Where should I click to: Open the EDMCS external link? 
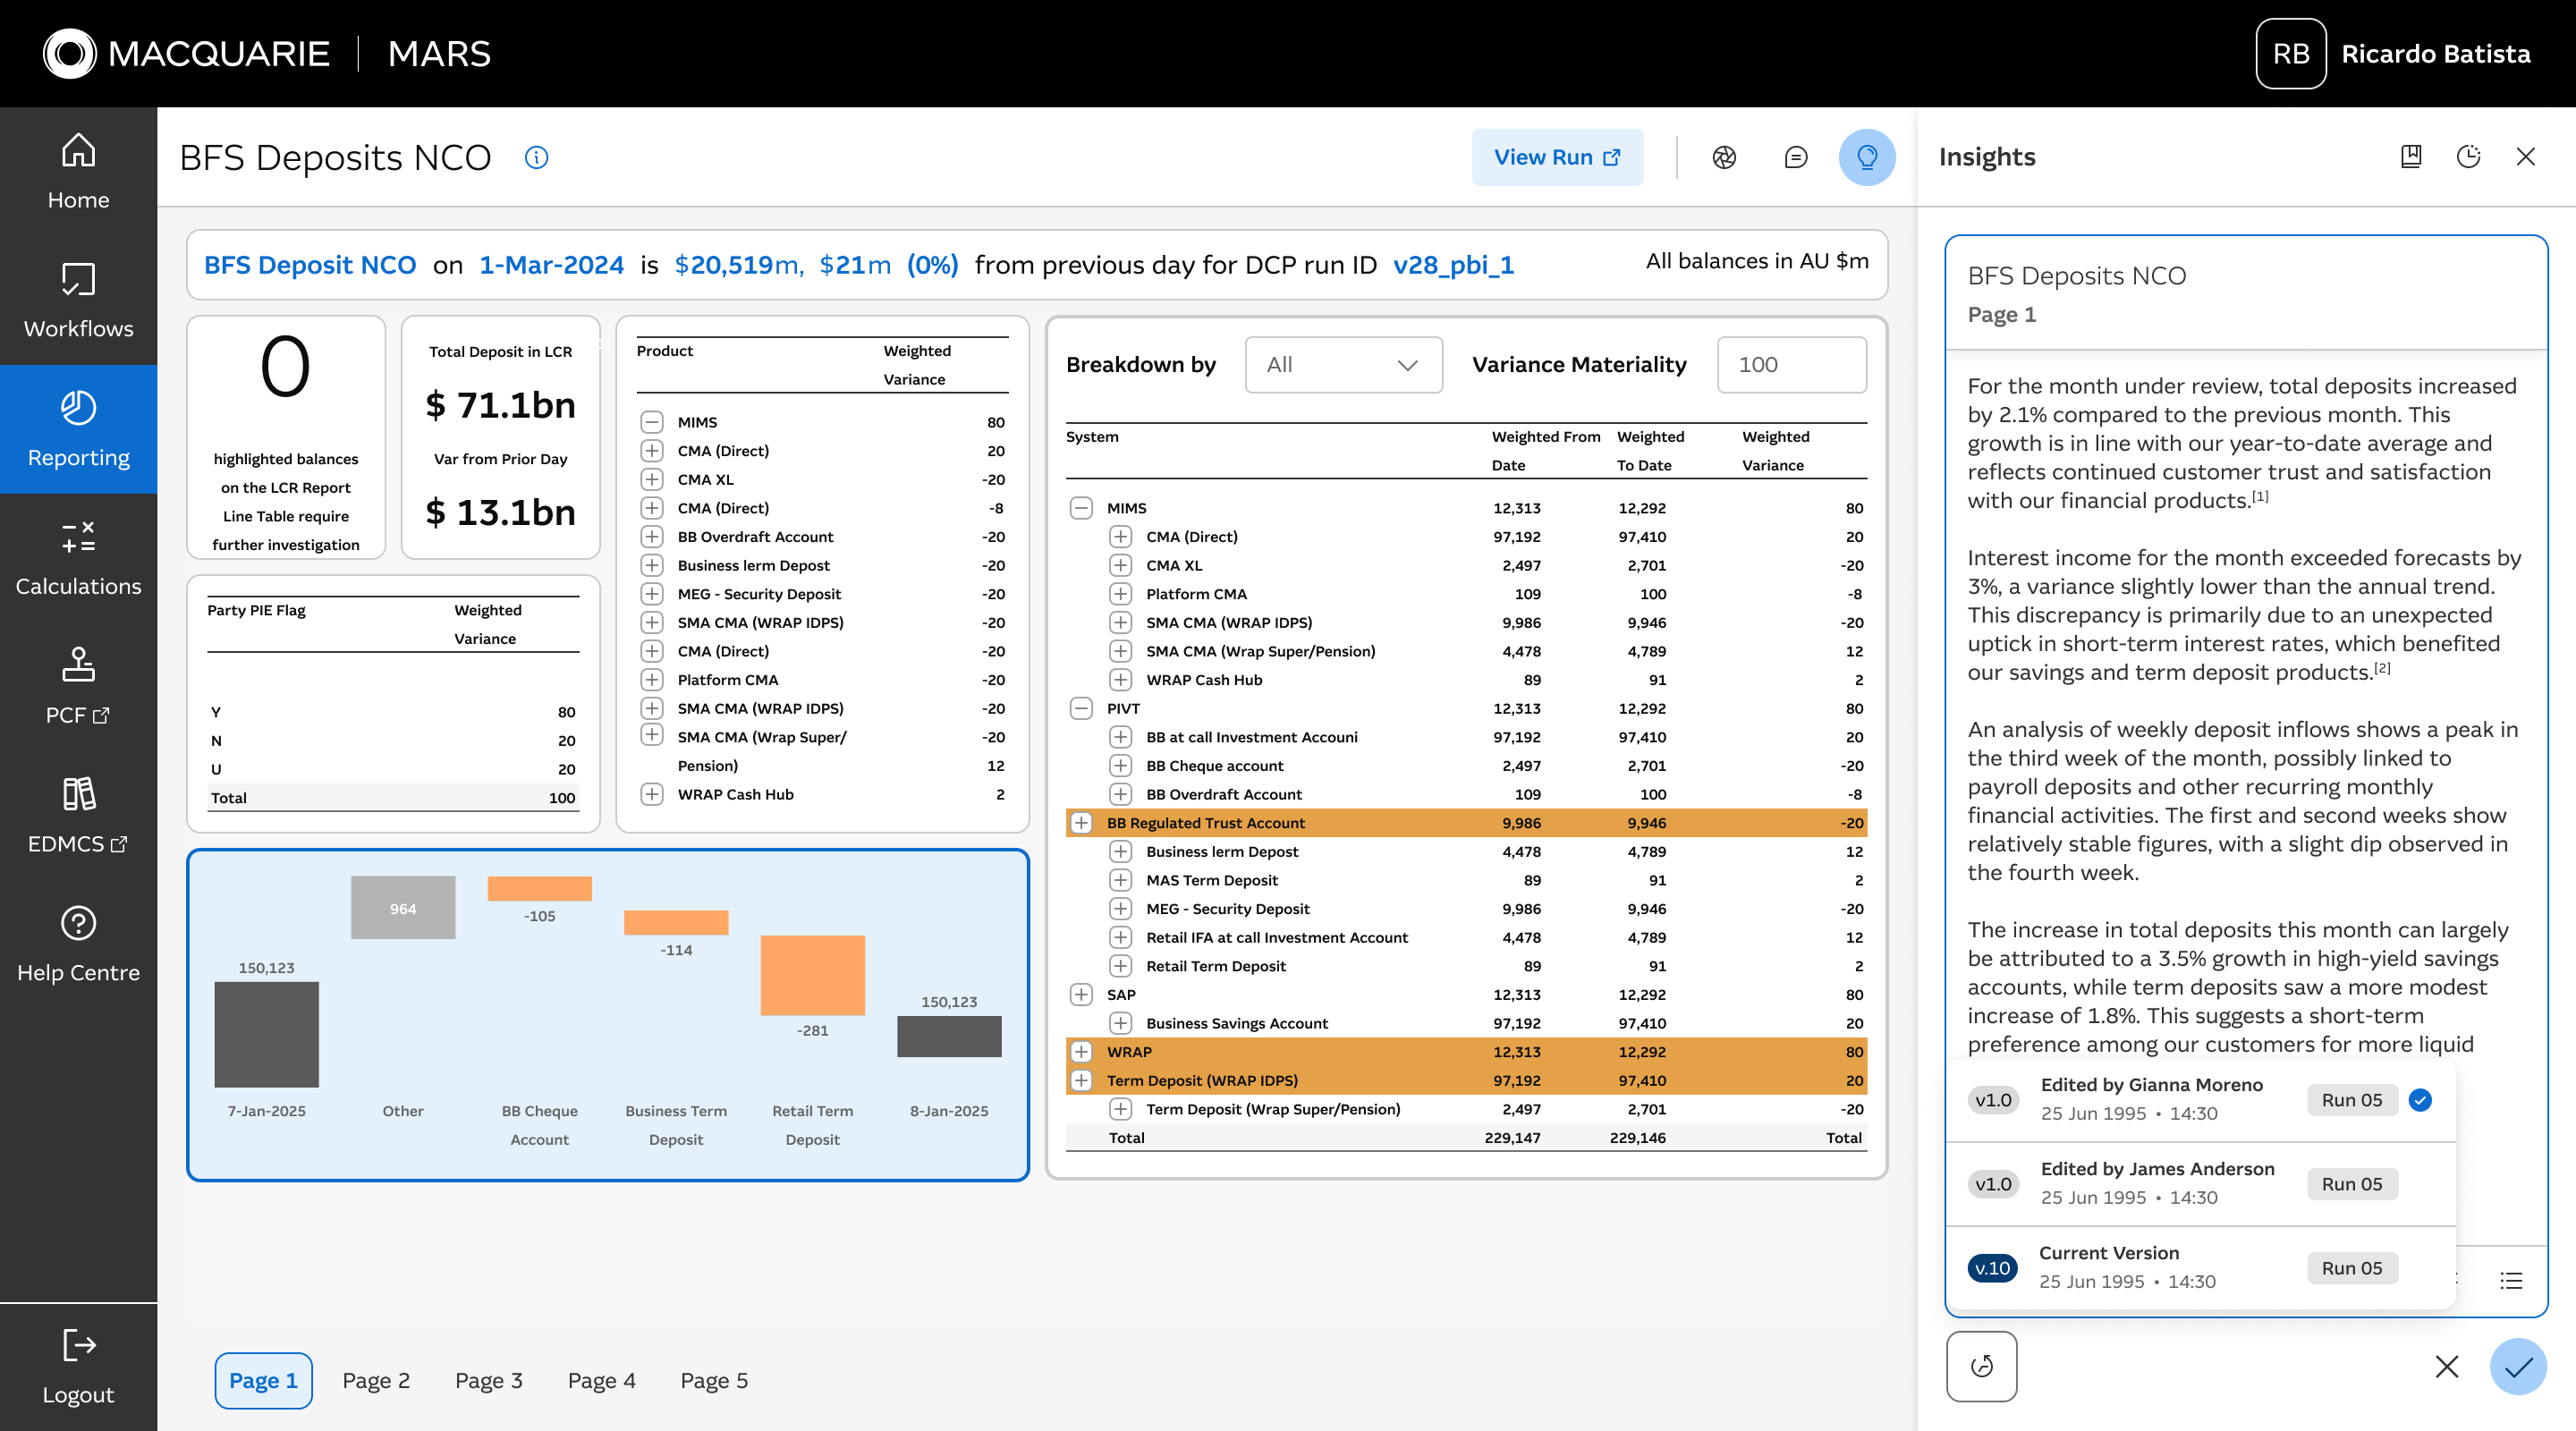click(x=78, y=816)
